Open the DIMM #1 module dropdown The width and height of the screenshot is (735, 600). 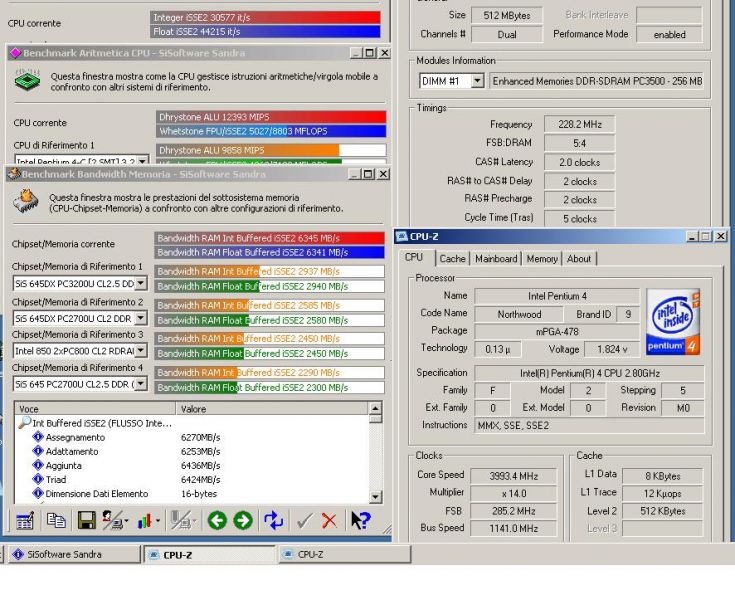(477, 81)
